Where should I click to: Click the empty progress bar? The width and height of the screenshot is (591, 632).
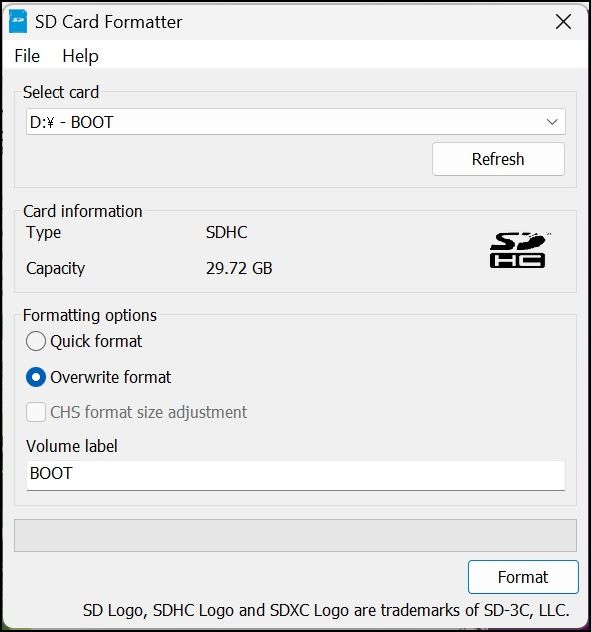(x=296, y=536)
